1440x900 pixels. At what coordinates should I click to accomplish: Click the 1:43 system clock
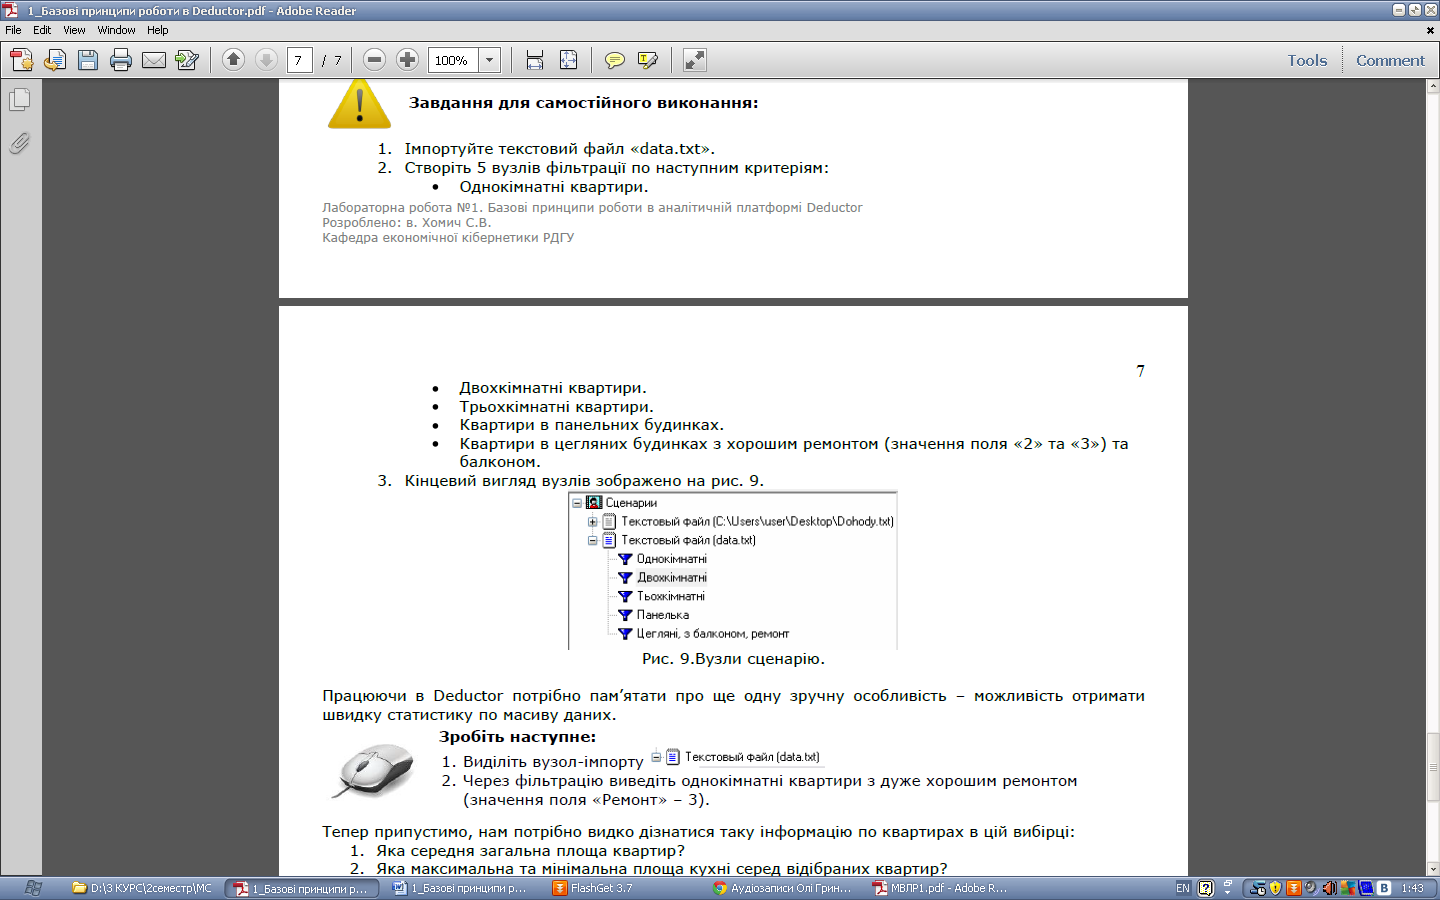[1413, 888]
